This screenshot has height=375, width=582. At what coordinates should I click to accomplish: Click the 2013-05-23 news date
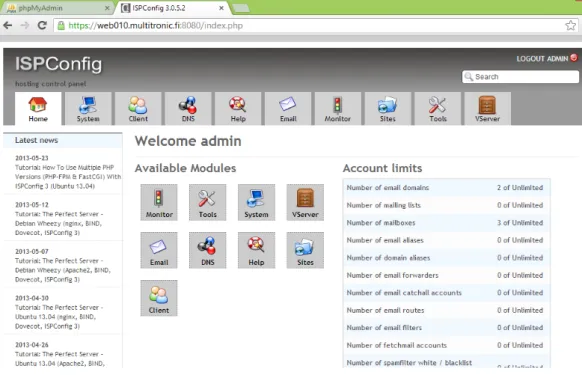(x=32, y=158)
